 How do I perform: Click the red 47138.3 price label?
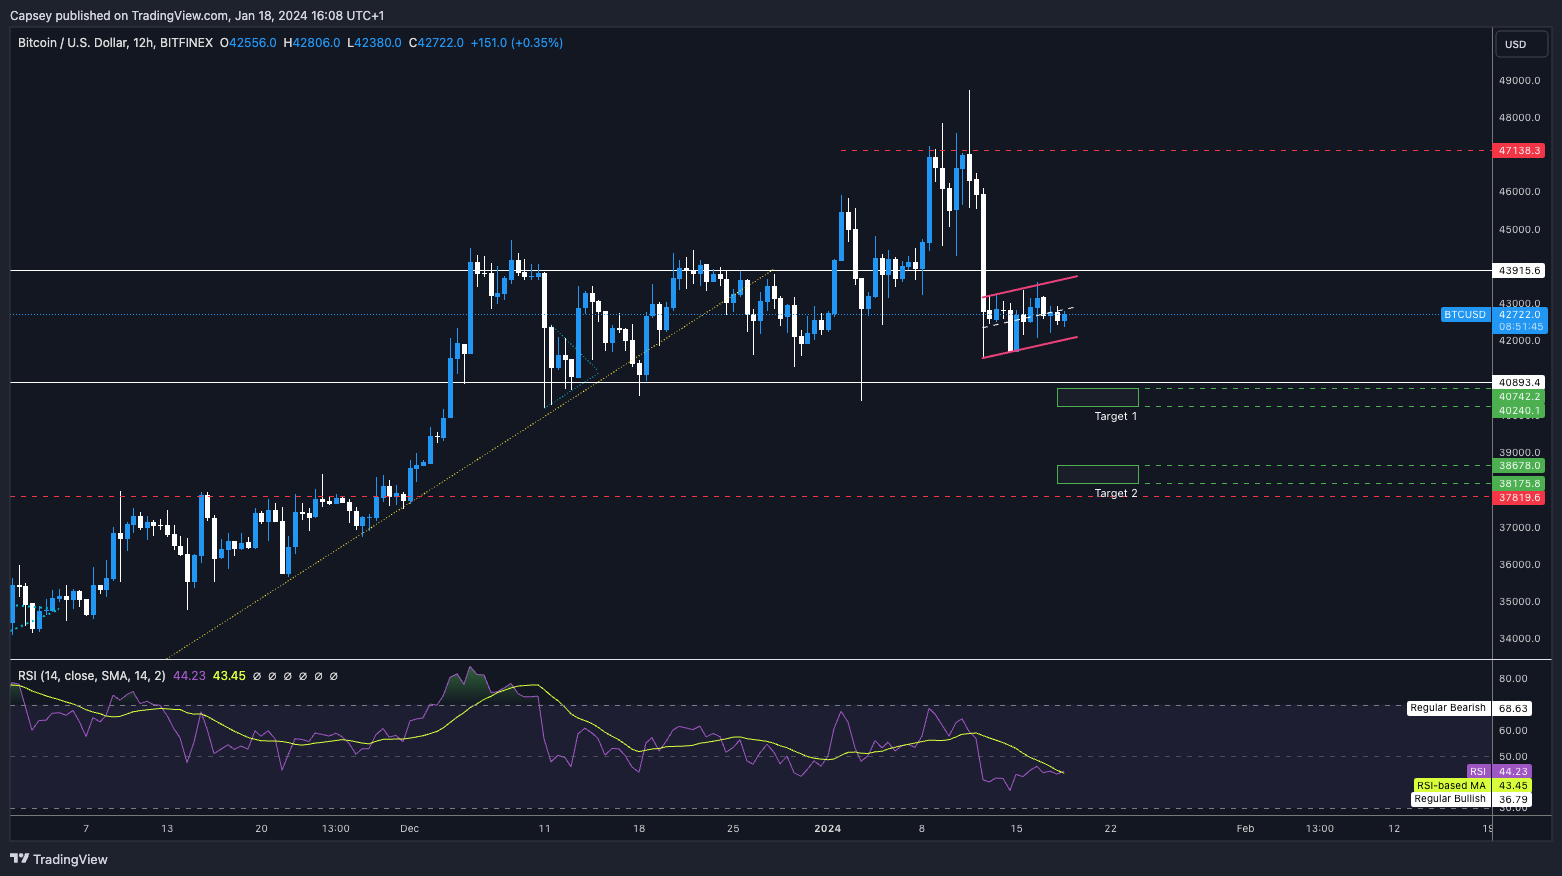point(1520,150)
